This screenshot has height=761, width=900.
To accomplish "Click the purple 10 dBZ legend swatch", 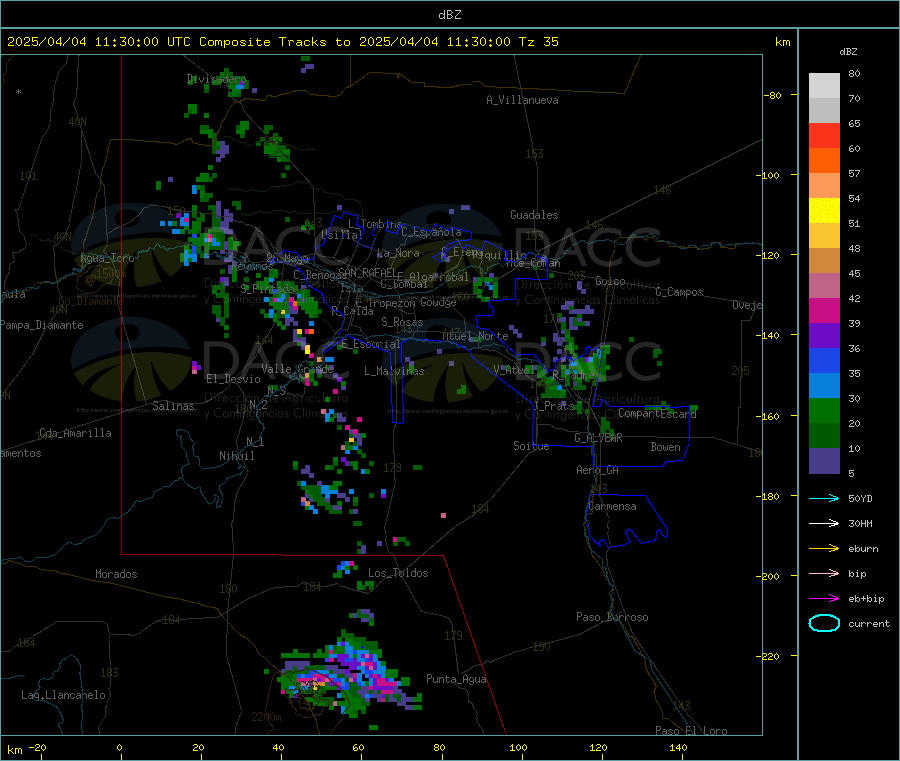I will [x=824, y=461].
